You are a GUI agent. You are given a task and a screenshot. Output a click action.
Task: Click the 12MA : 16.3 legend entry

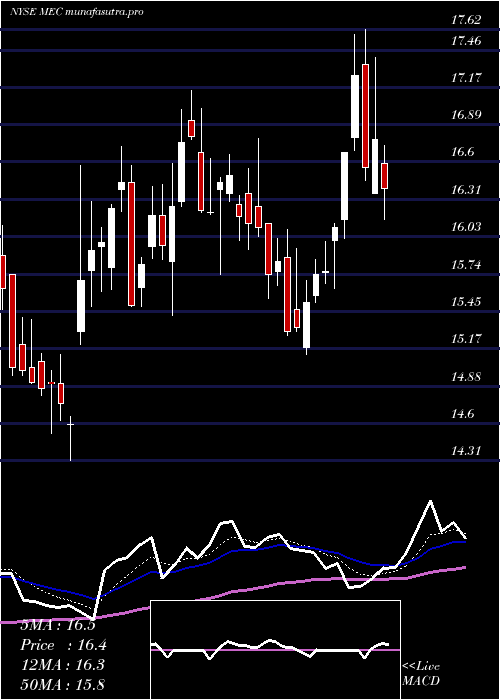(x=62, y=665)
